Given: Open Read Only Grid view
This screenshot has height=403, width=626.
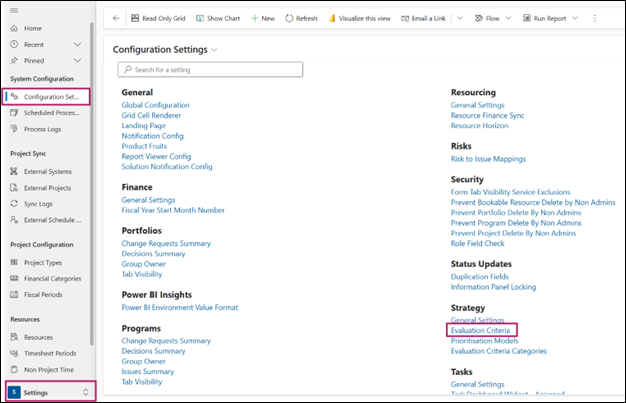Looking at the screenshot, I should click(x=157, y=18).
